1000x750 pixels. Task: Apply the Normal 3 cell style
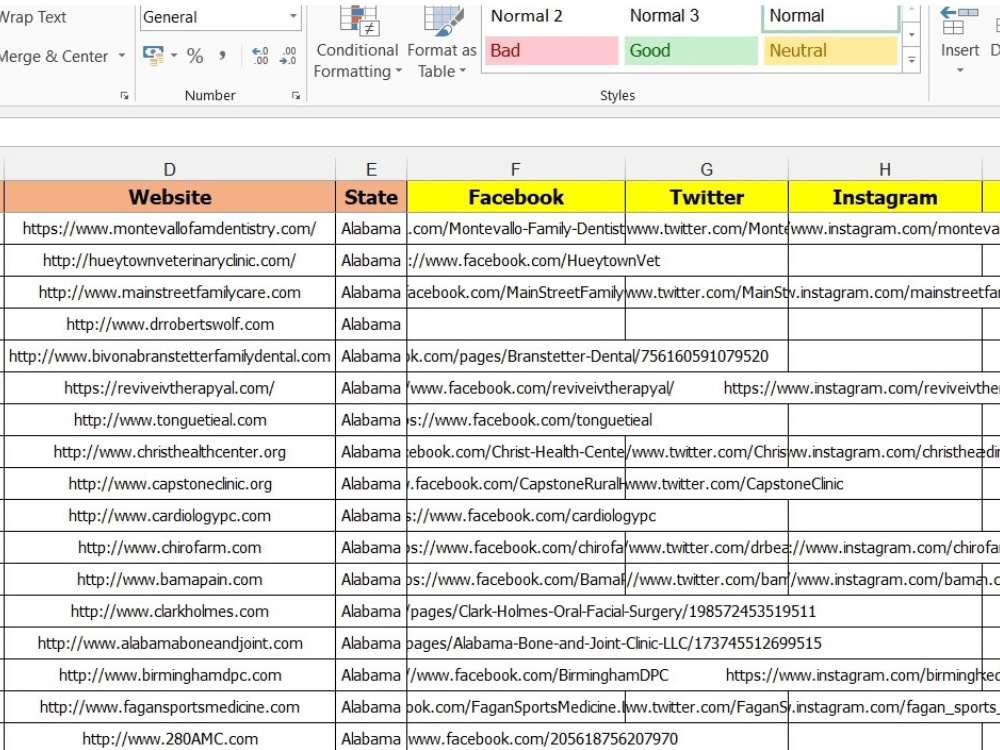(x=691, y=16)
